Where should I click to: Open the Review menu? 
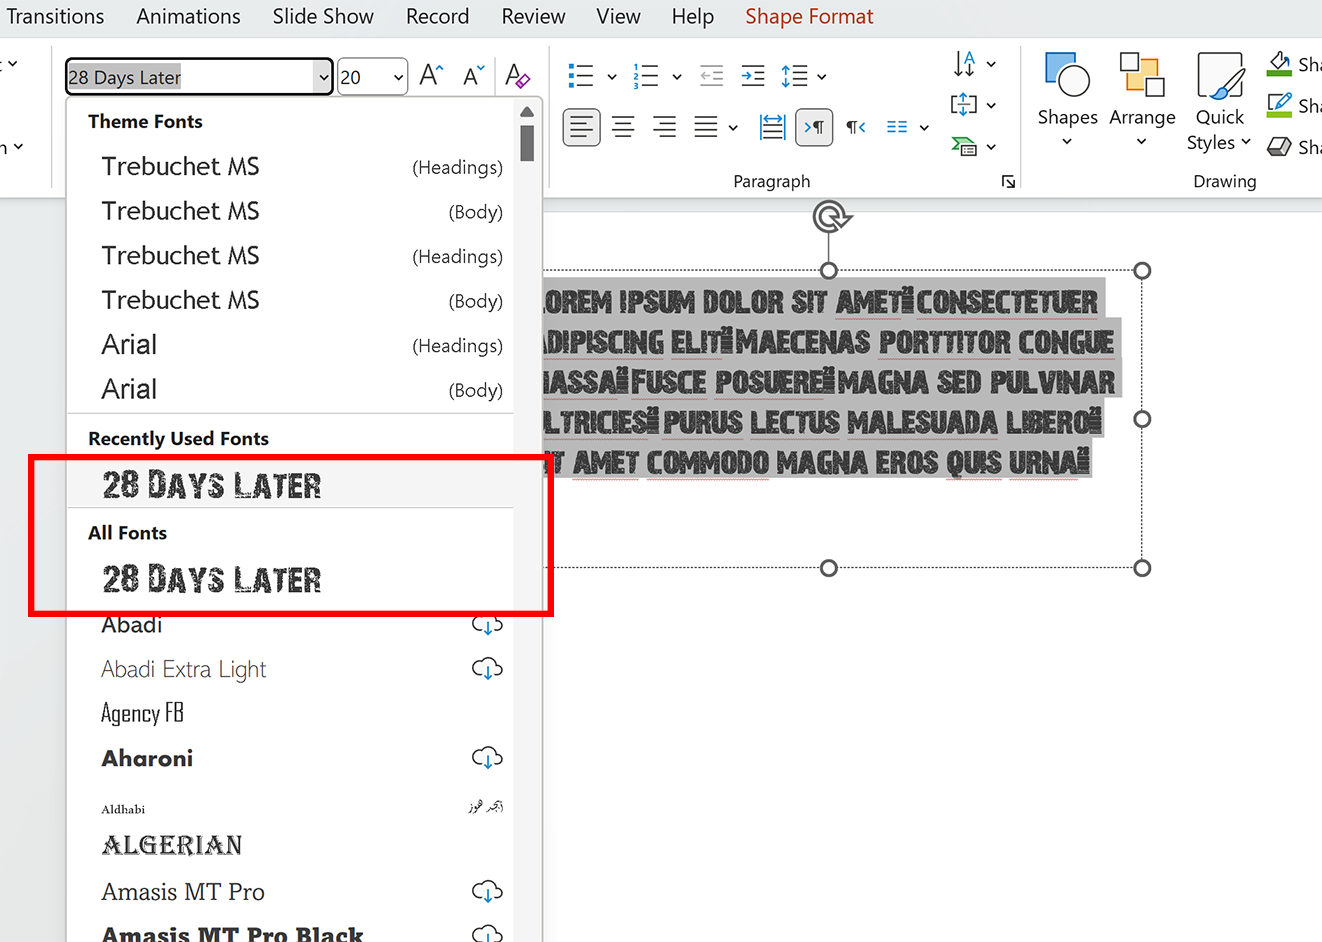click(533, 16)
